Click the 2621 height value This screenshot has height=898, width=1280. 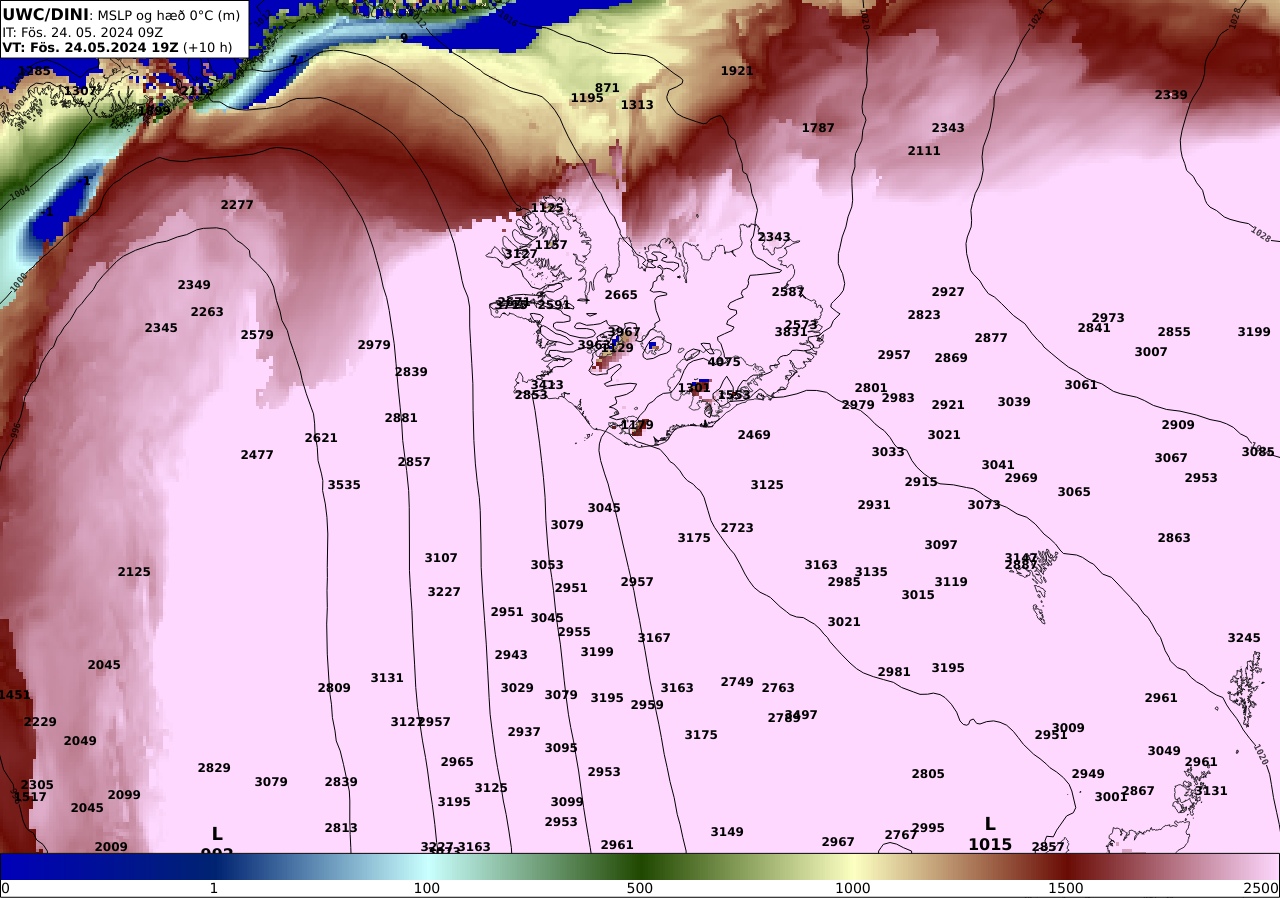click(321, 438)
